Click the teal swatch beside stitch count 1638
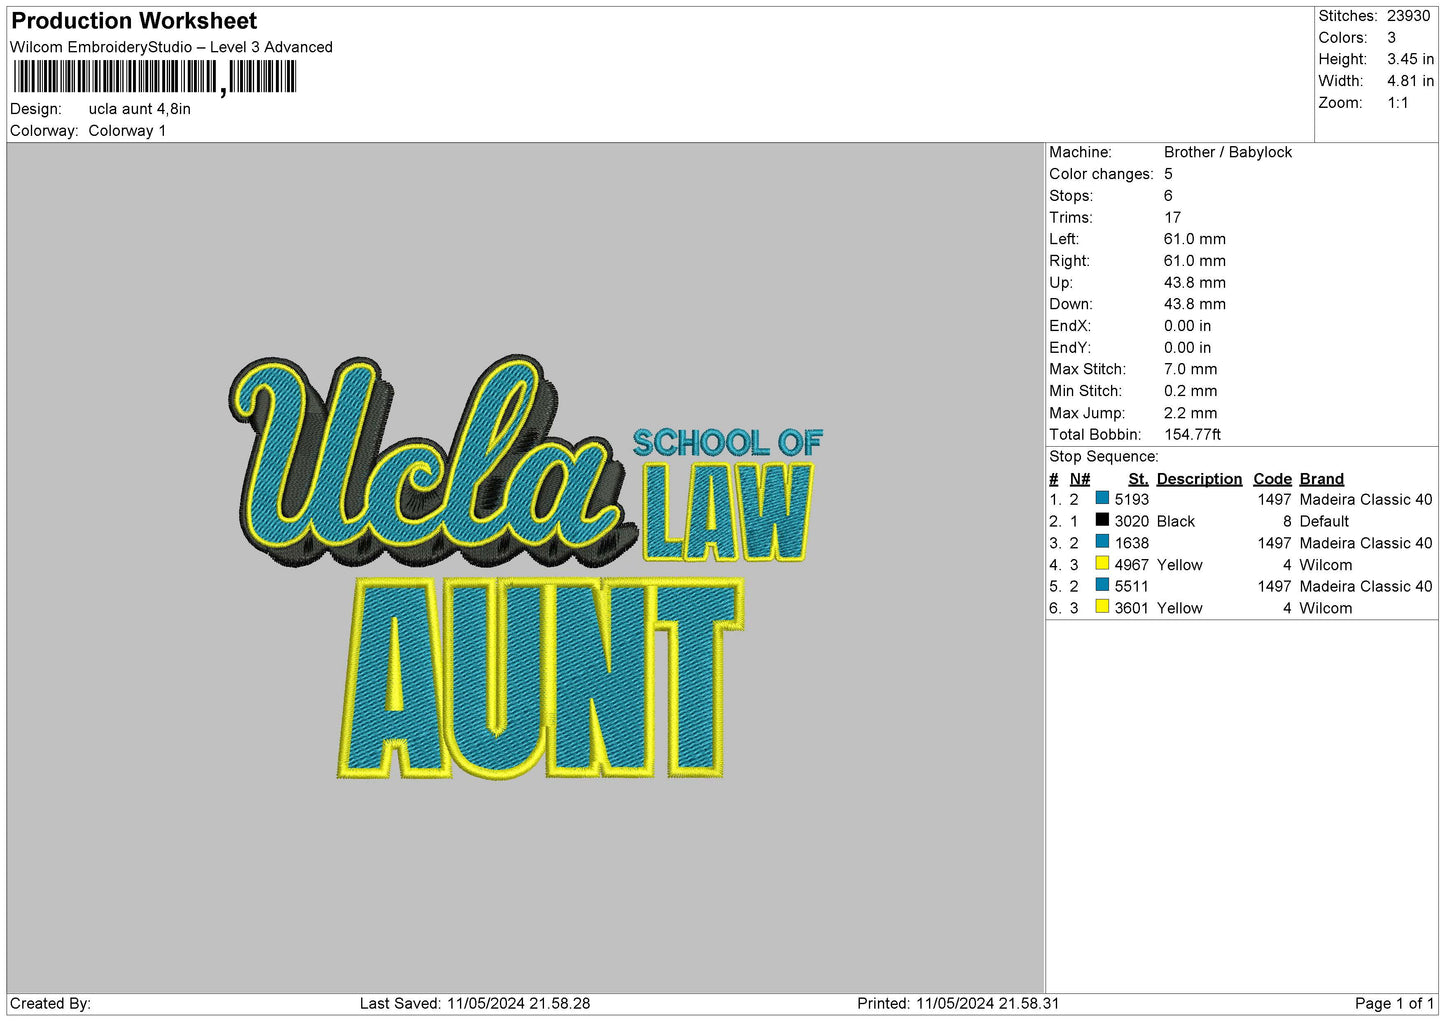 (x=1102, y=542)
